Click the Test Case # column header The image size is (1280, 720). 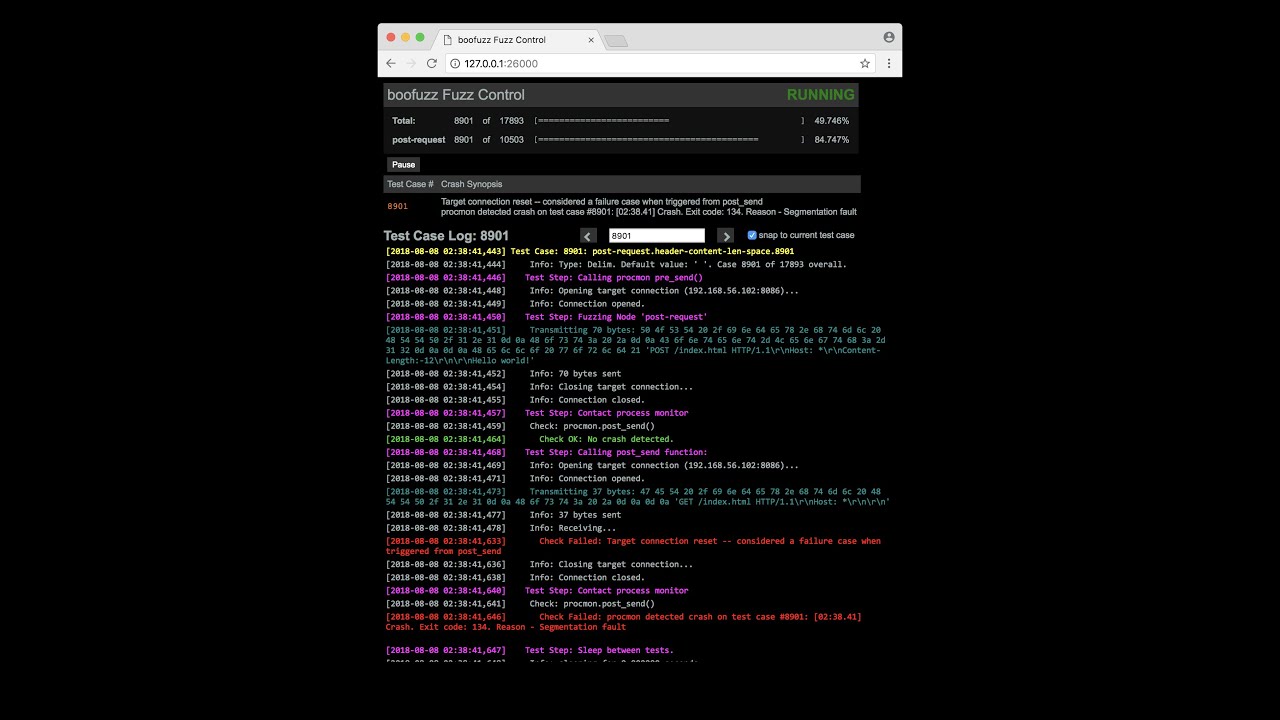tap(411, 184)
